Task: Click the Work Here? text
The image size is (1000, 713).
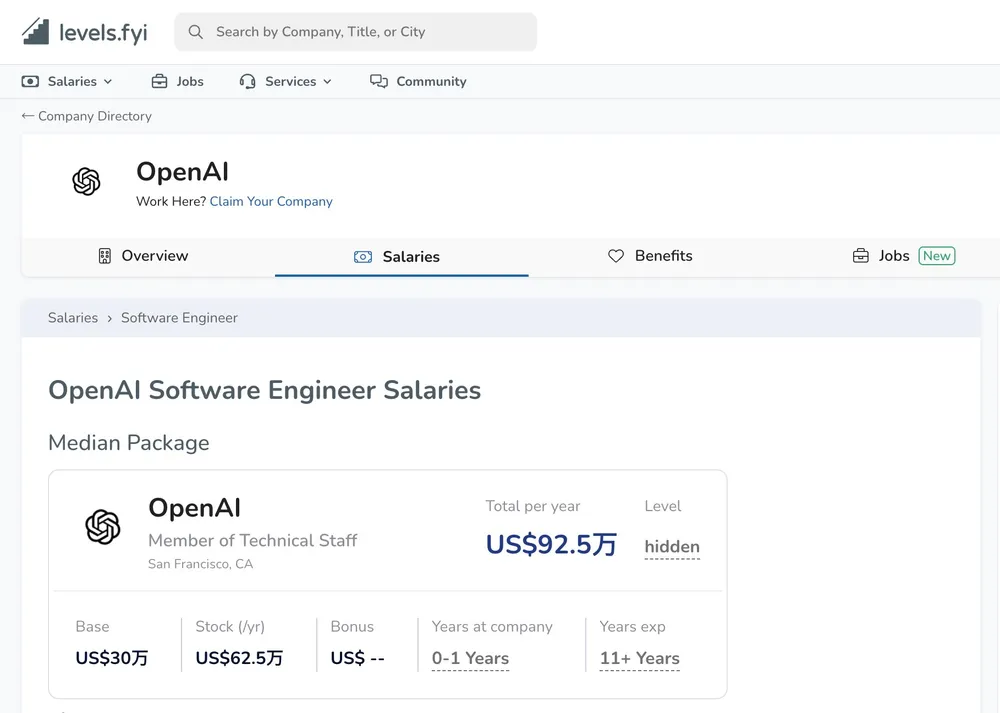Action: pos(171,202)
